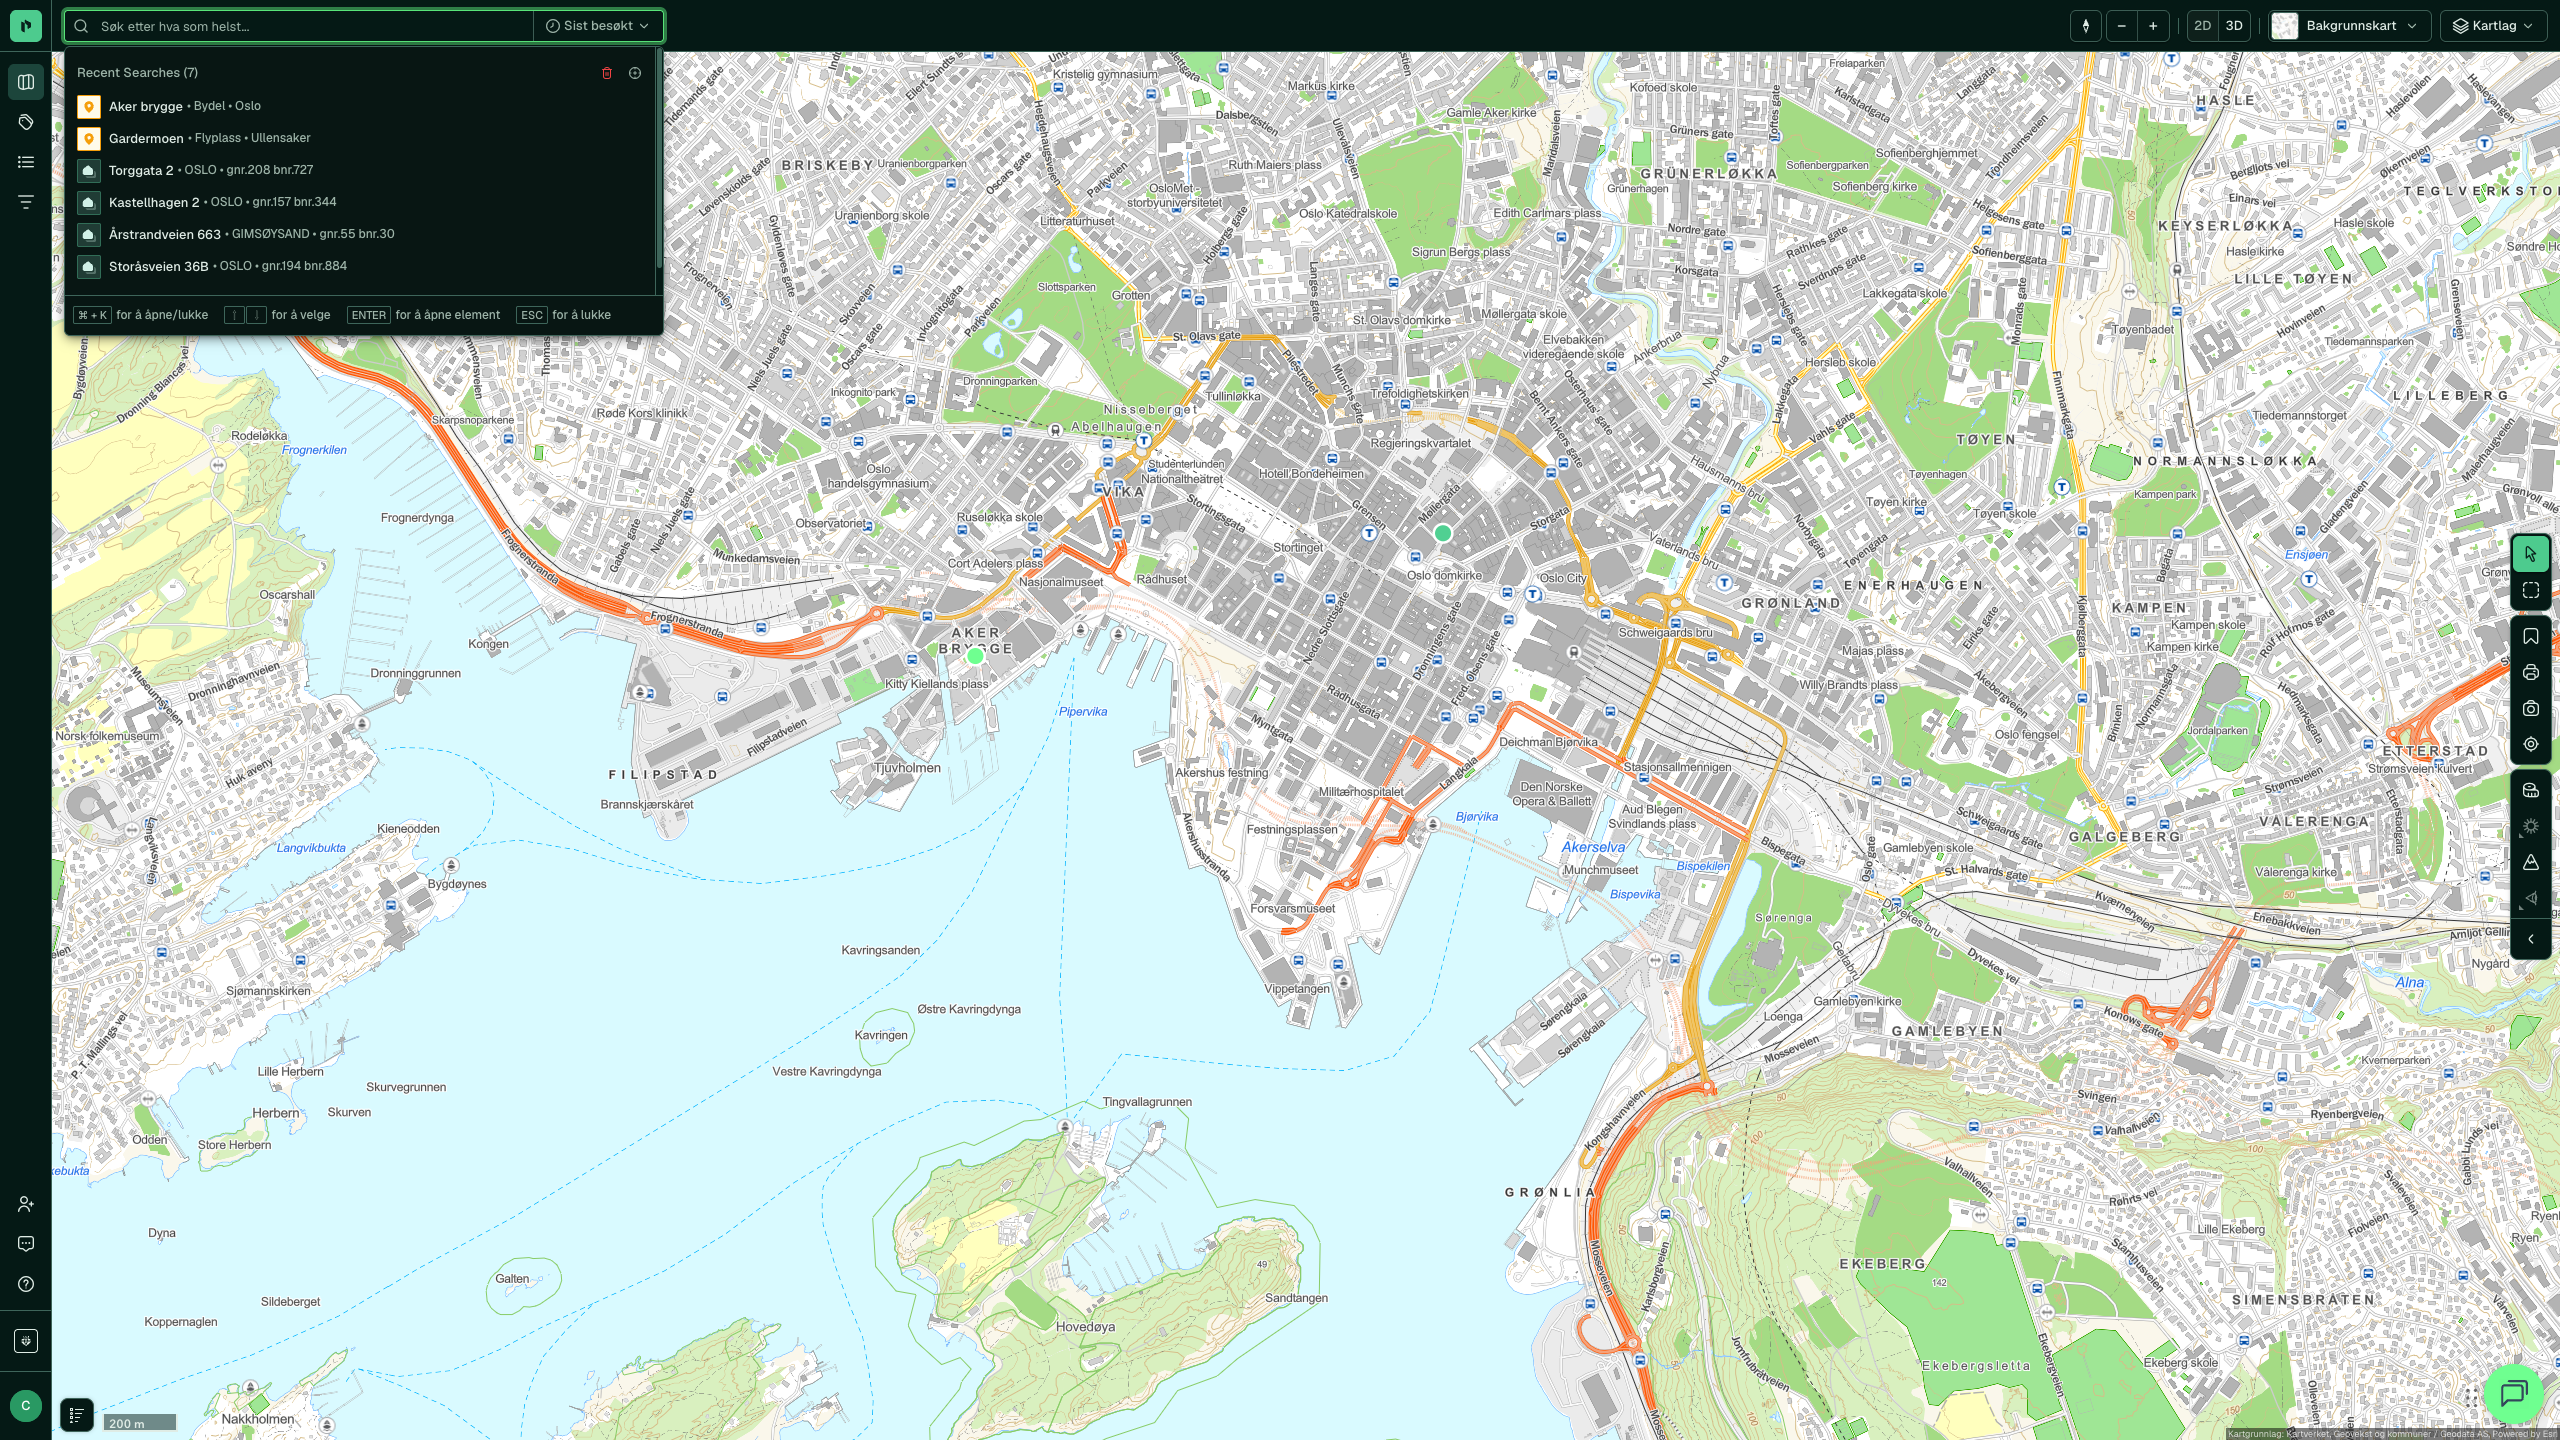Open the tags sidebar icon

(26, 122)
